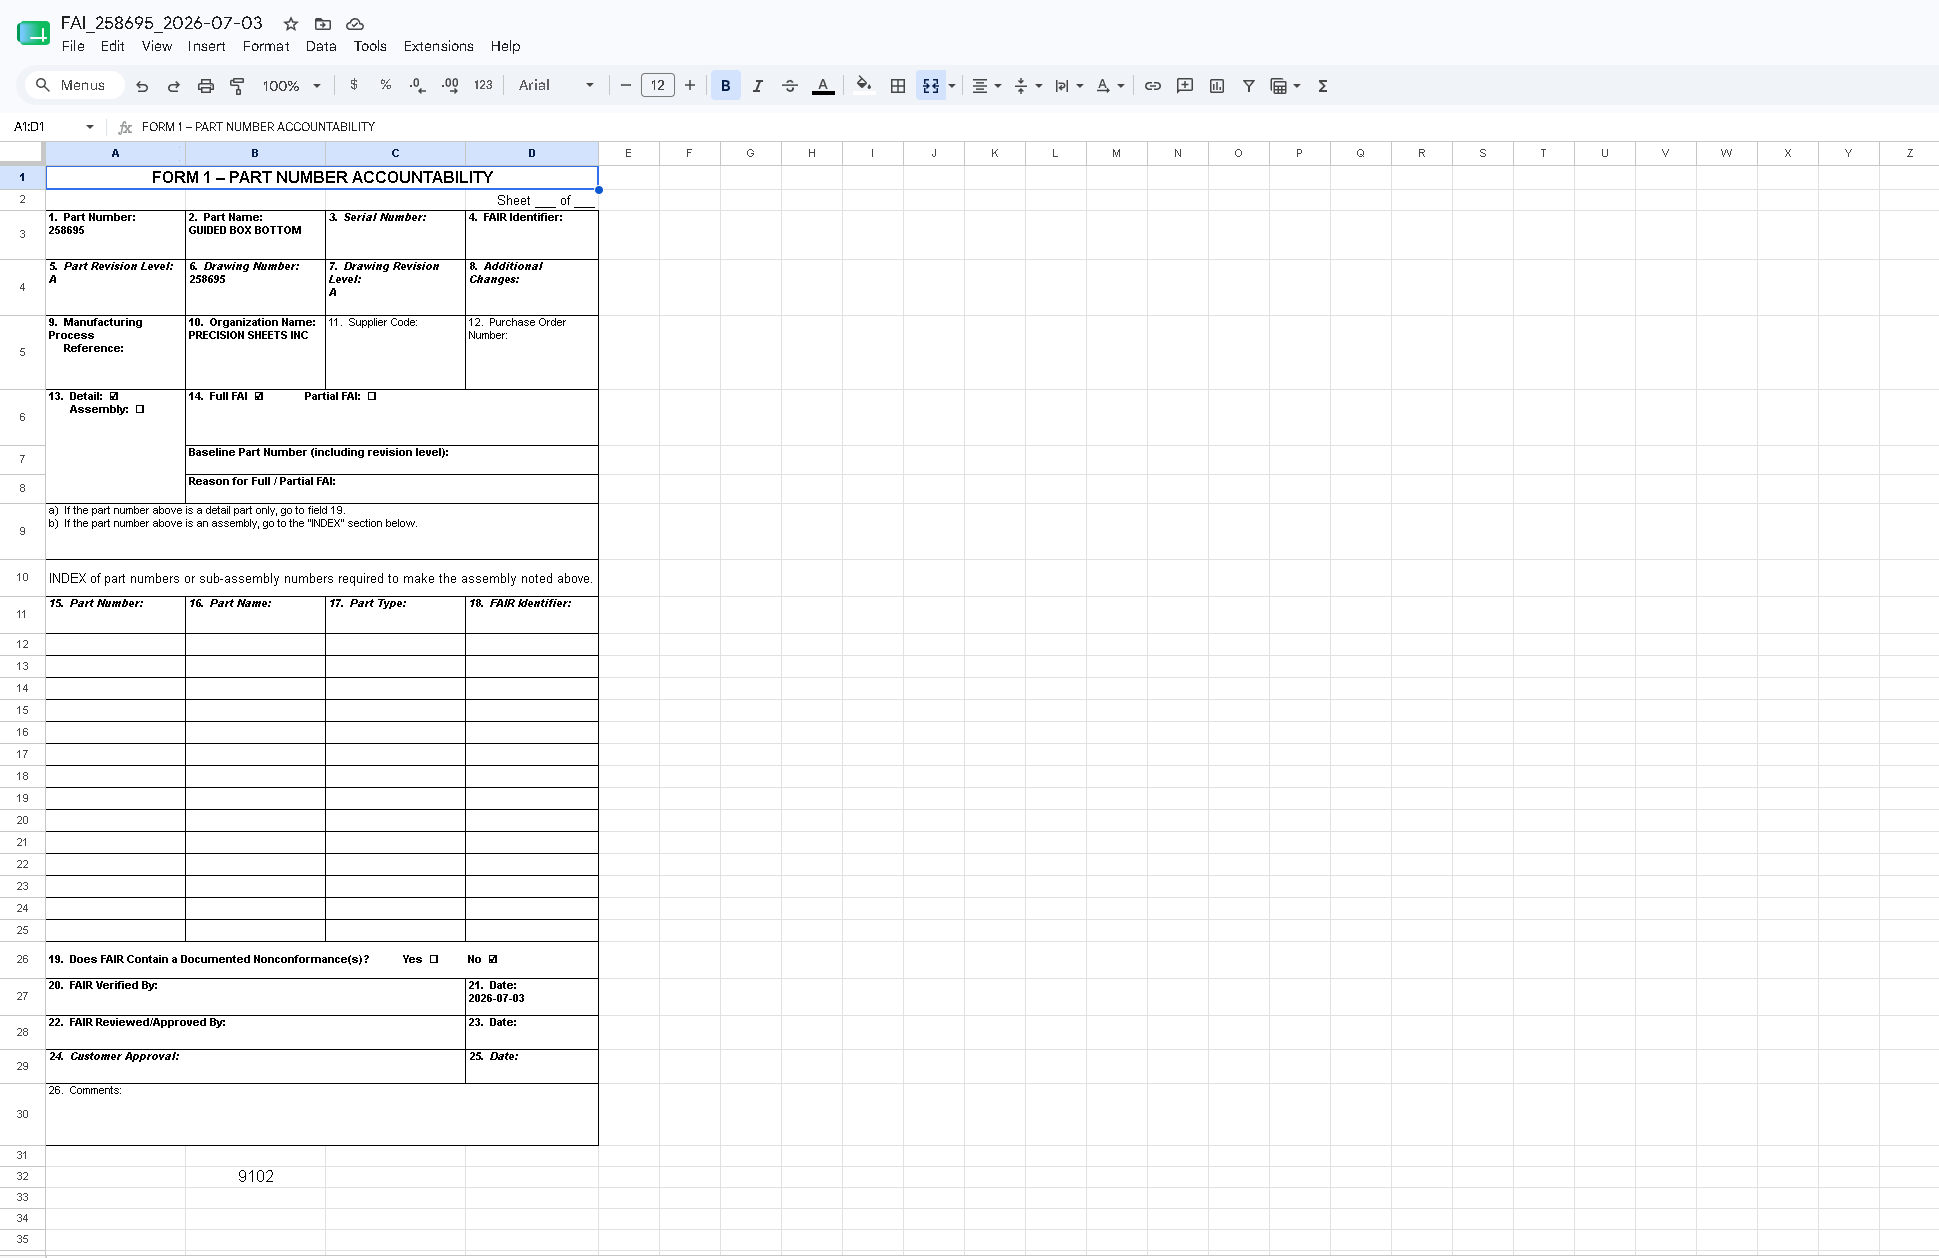
Task: Select column E header
Action: 628,153
